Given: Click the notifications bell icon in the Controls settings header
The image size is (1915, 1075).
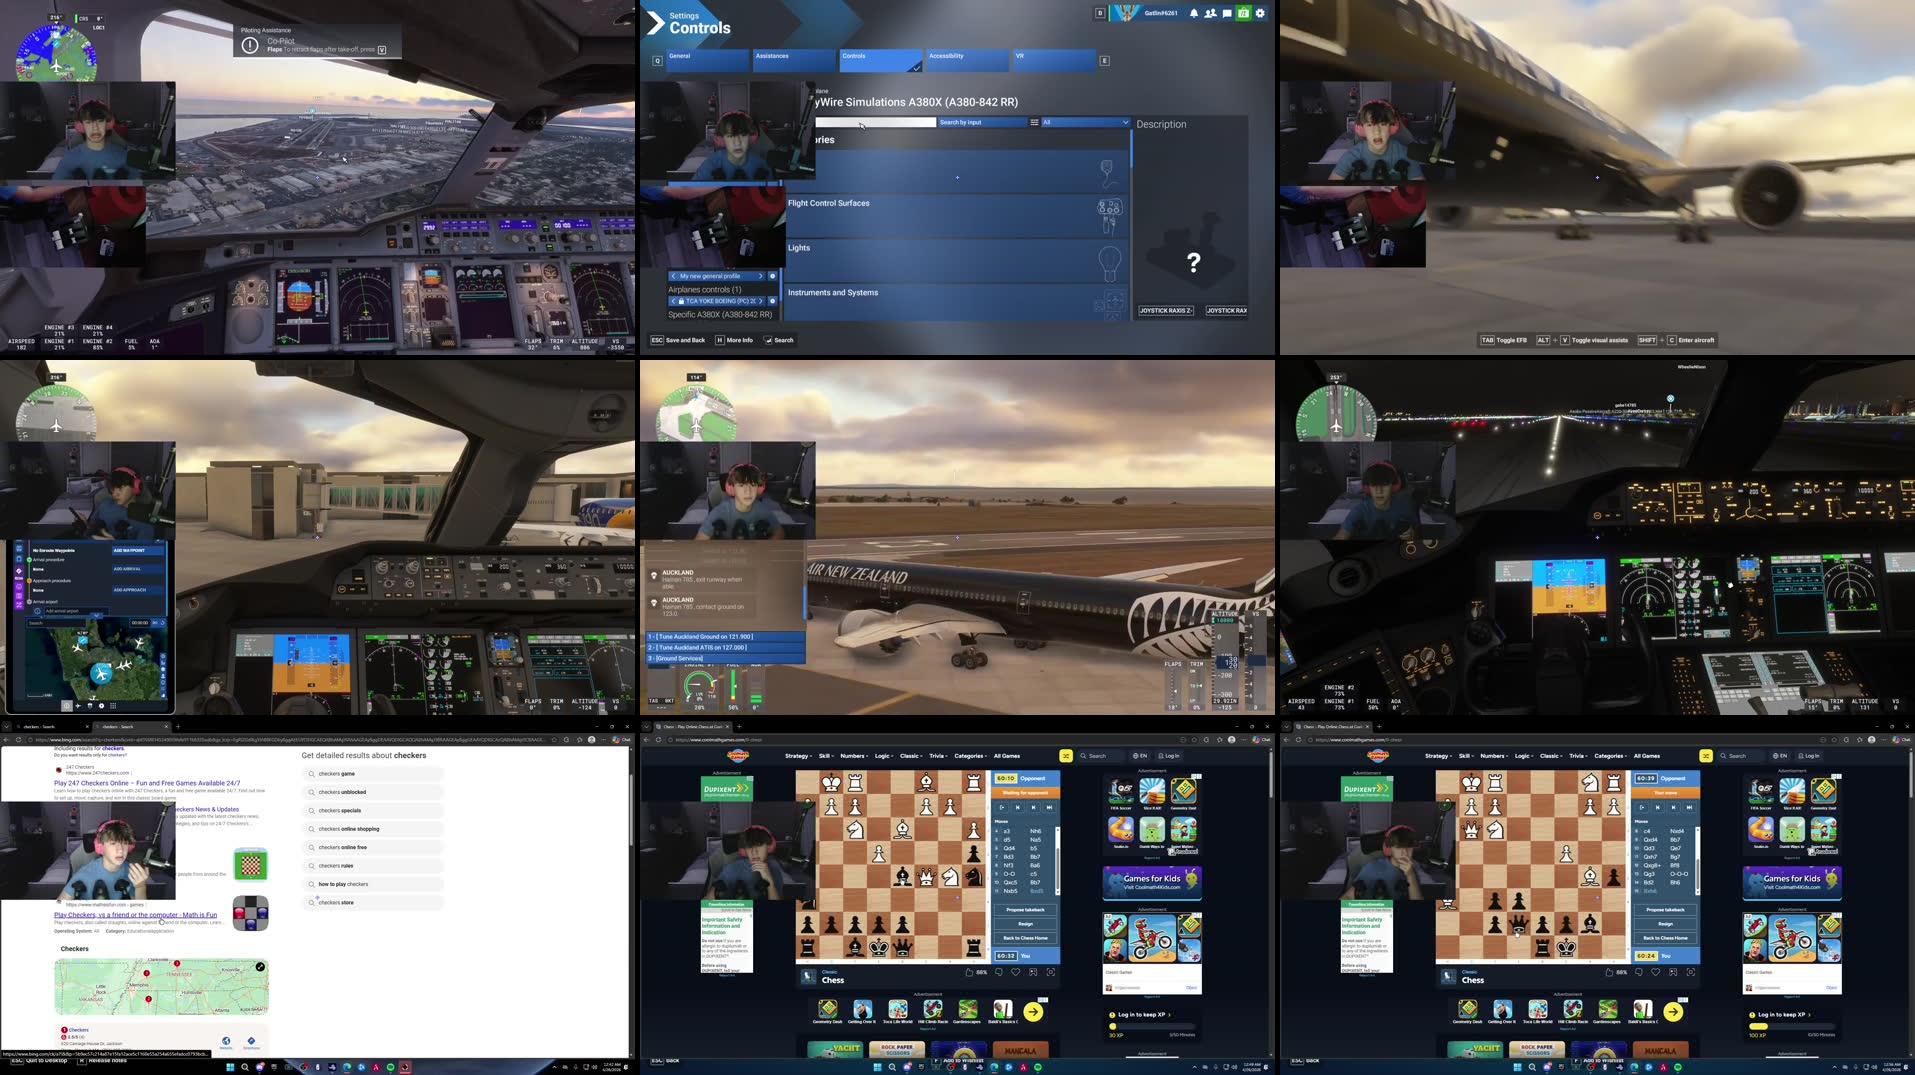Looking at the screenshot, I should (x=1193, y=13).
